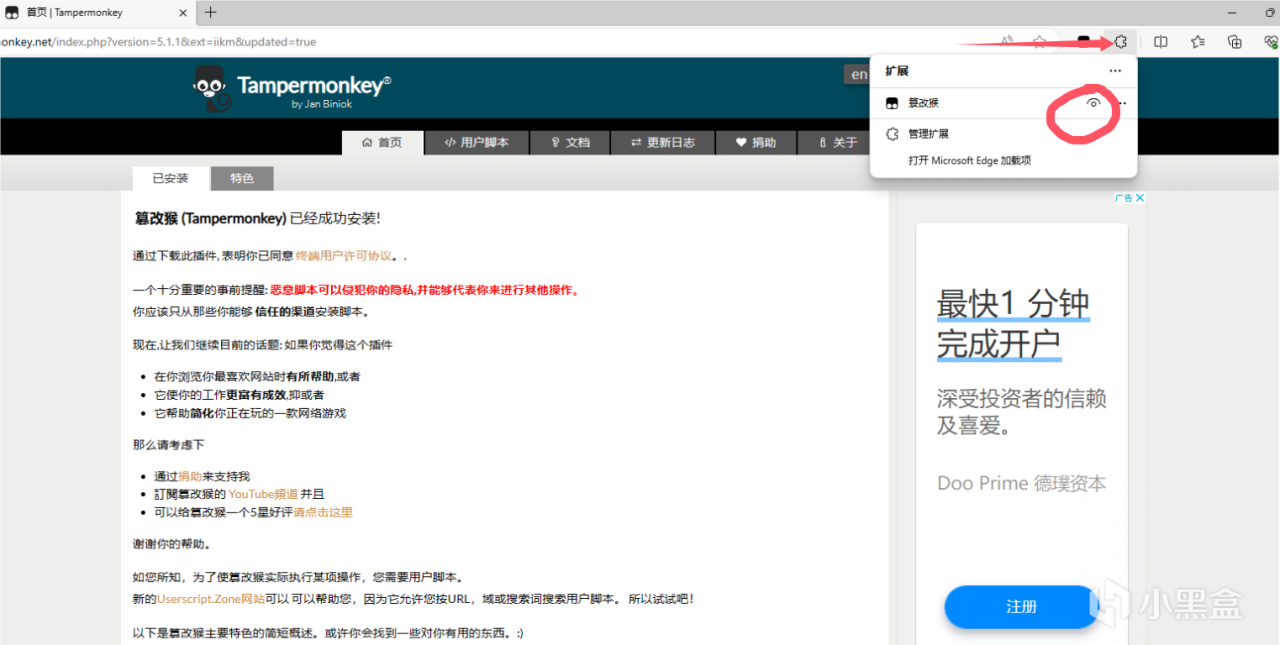Click the 广告 ad info badge
The image size is (1280, 645).
coord(1124,198)
